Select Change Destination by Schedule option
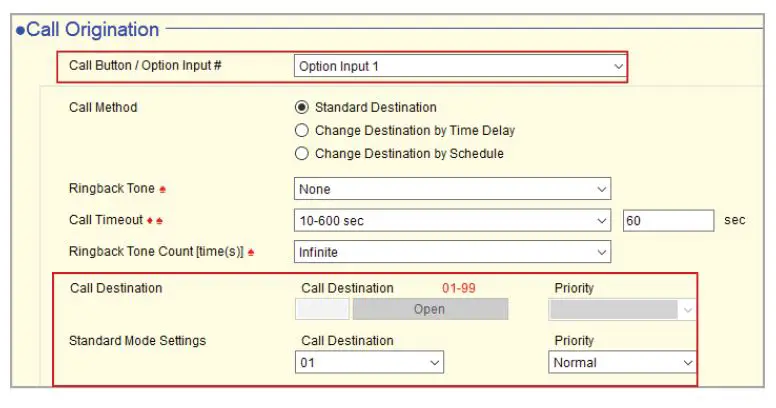 [x=302, y=154]
